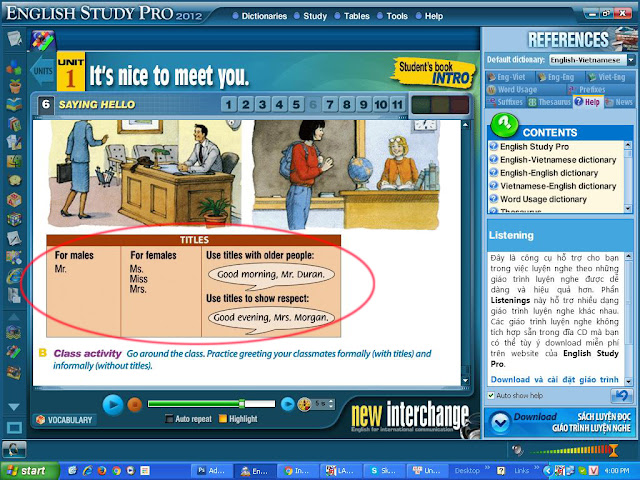Click the green question mark Contents icon
The height and width of the screenshot is (480, 640).
[504, 124]
